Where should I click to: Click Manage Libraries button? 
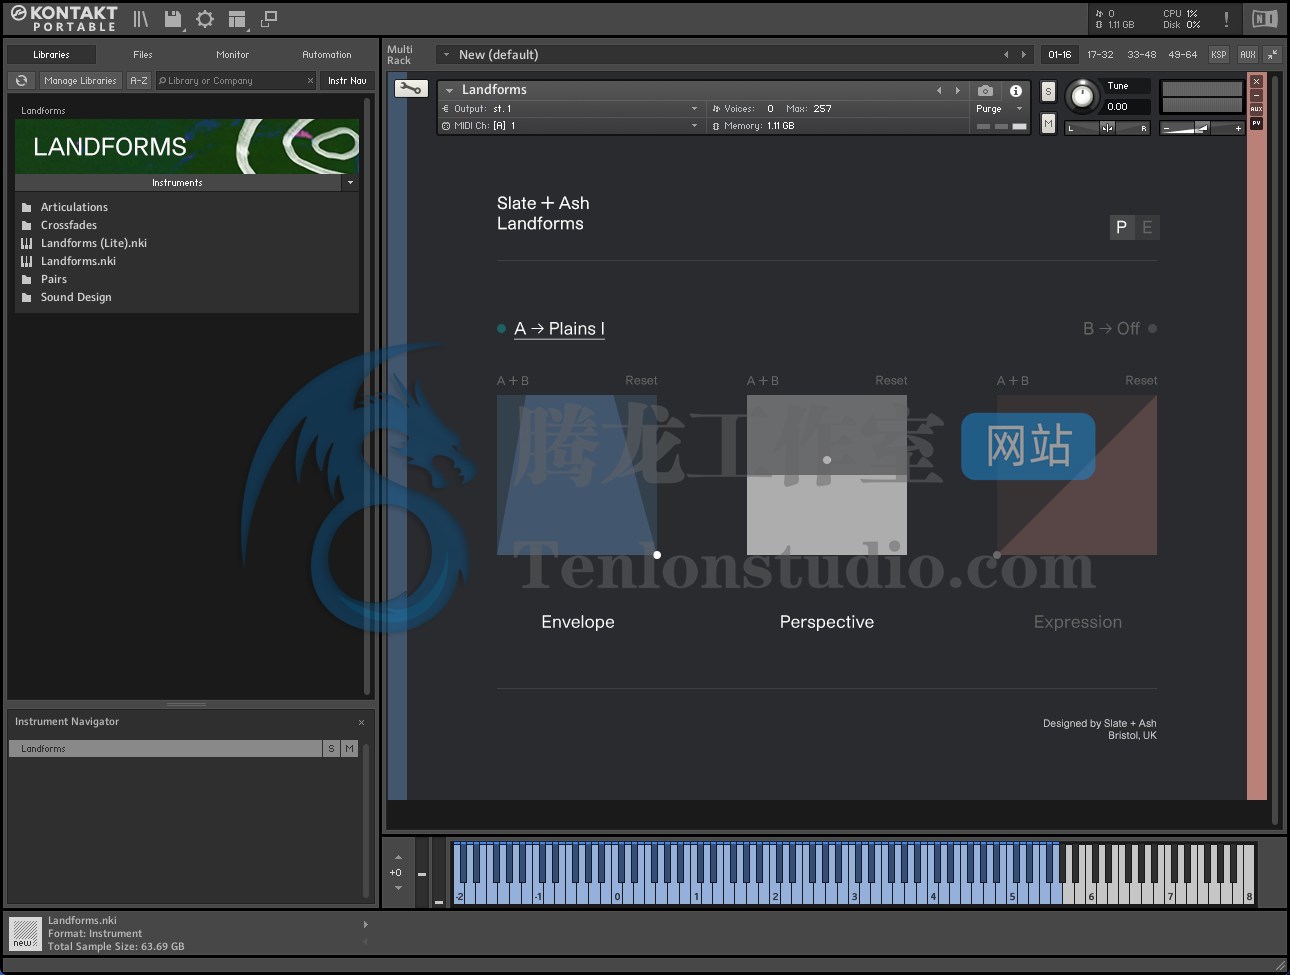click(80, 81)
